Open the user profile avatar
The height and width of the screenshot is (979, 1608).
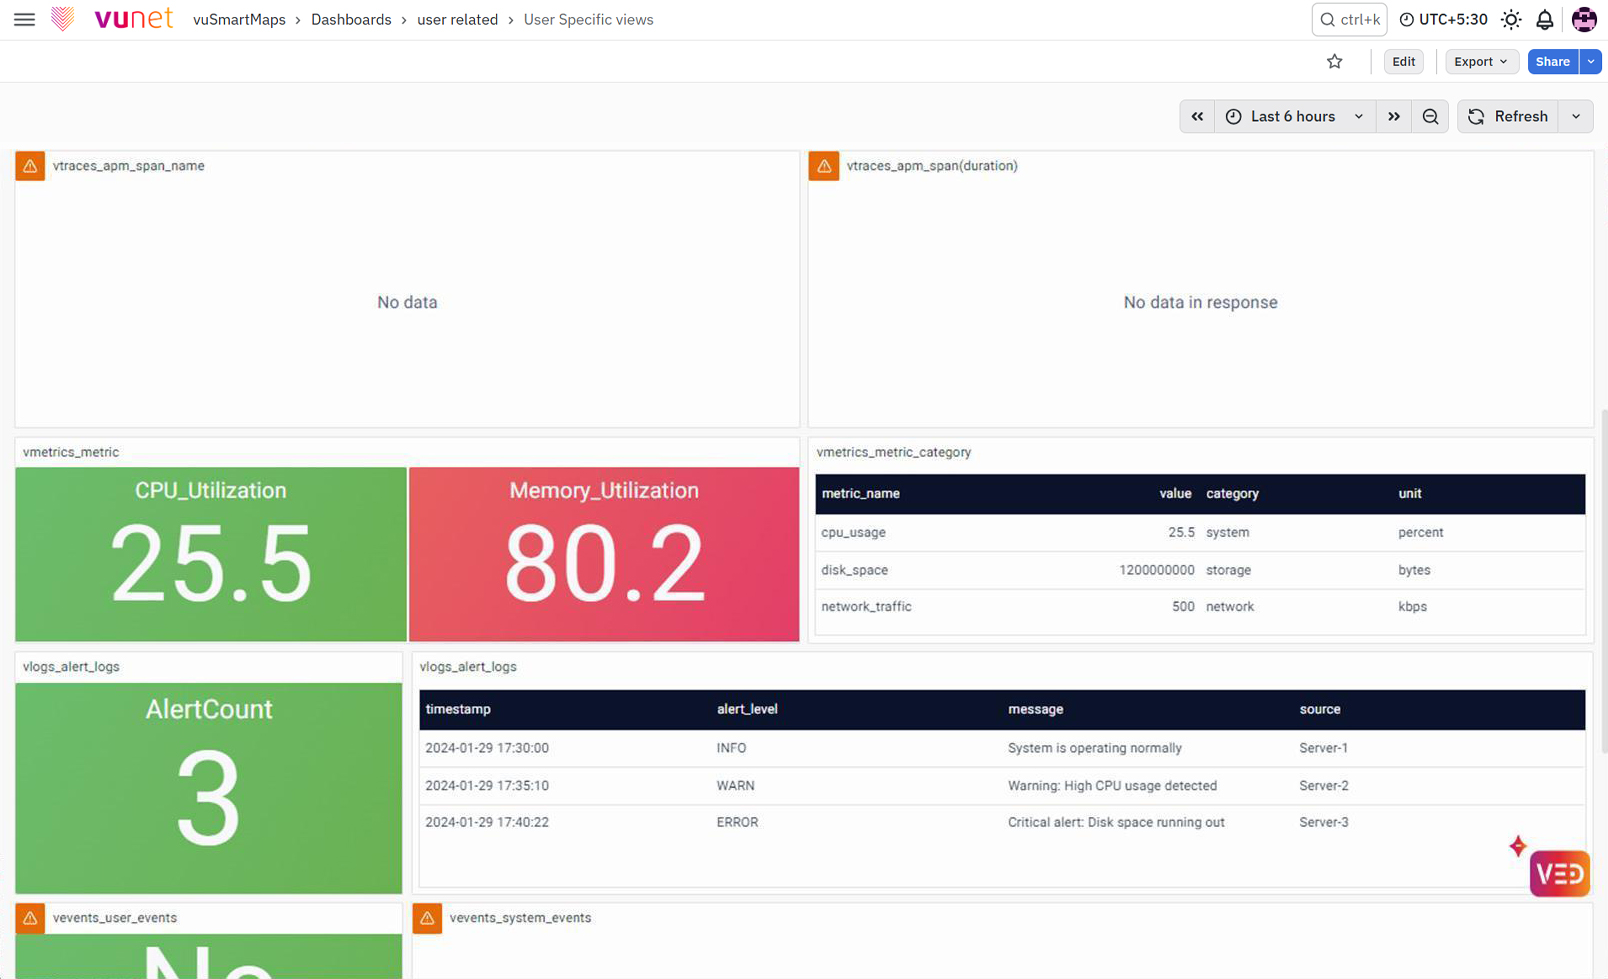click(1584, 19)
